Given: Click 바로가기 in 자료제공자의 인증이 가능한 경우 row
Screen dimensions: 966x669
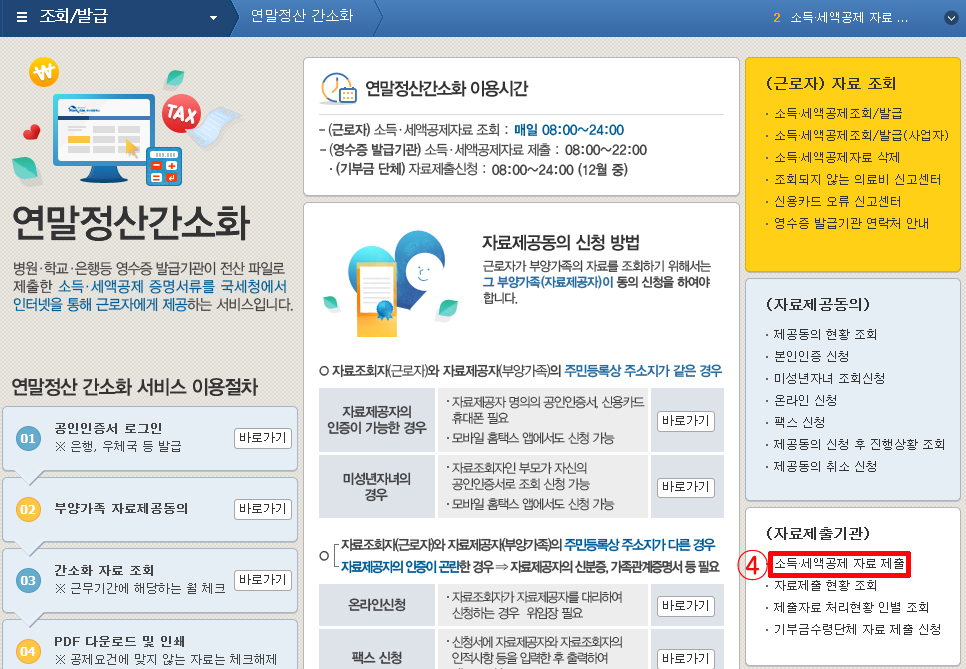Looking at the screenshot, I should 686,421.
